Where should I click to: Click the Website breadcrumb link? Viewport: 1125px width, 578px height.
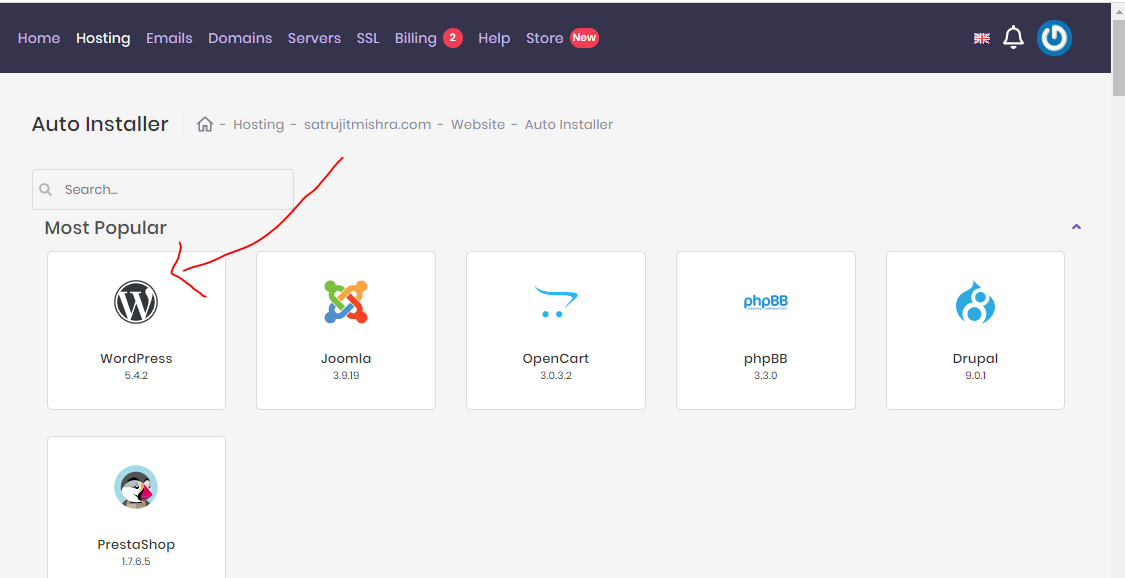pyautogui.click(x=478, y=124)
